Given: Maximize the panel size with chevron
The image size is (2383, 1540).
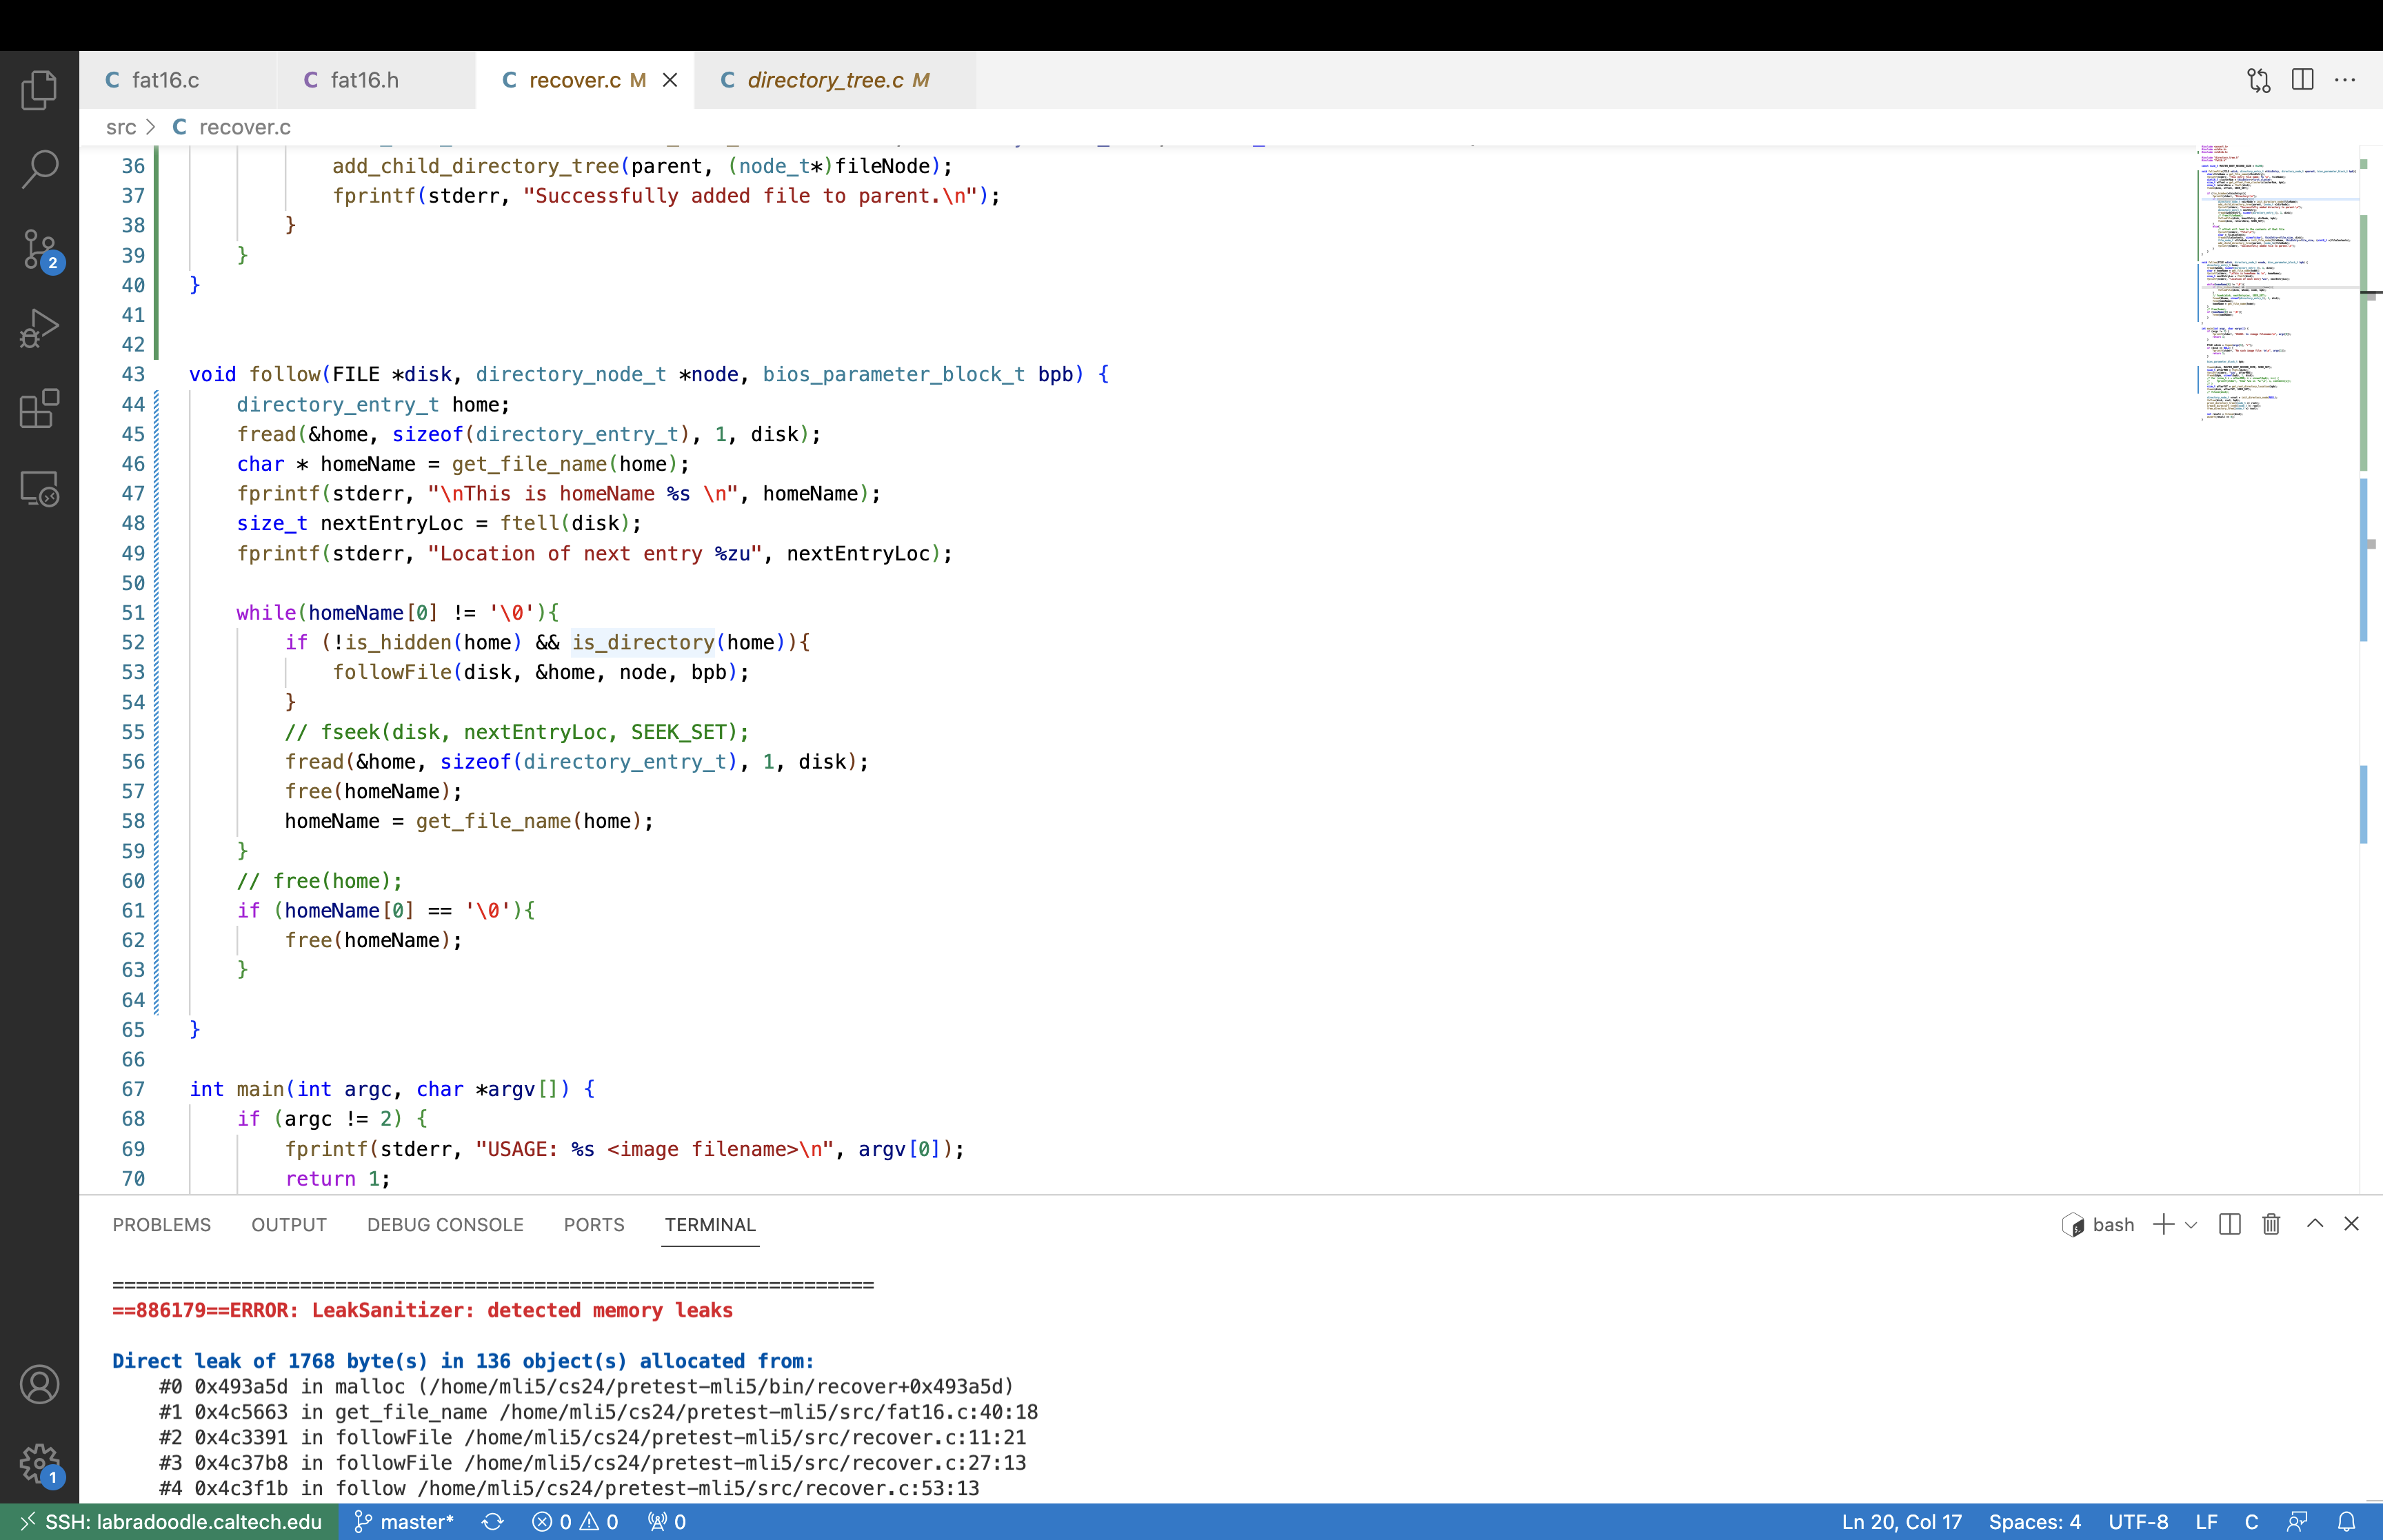Looking at the screenshot, I should pyautogui.click(x=2314, y=1224).
